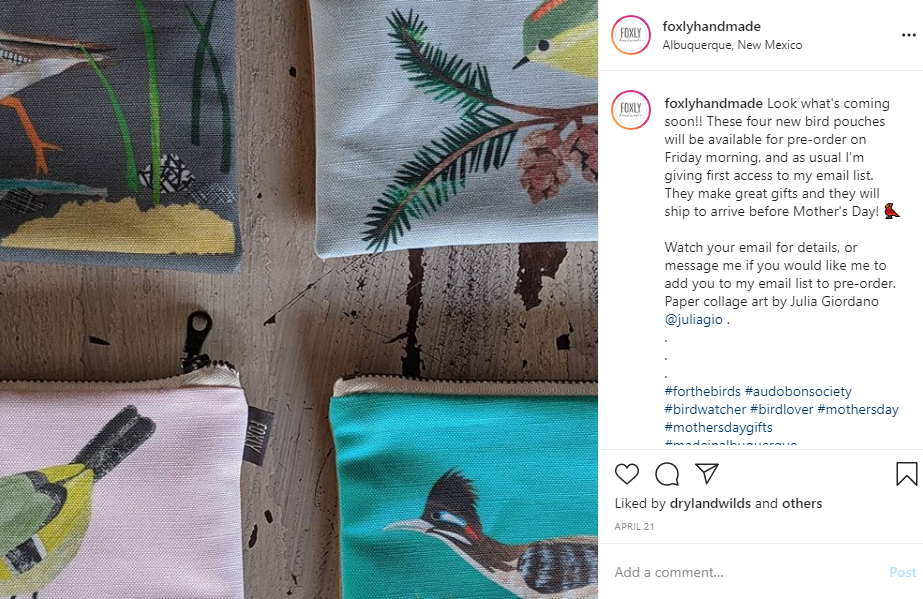Screen dimensions: 923x599
Task: Like the post with the heart icon
Action: point(628,475)
